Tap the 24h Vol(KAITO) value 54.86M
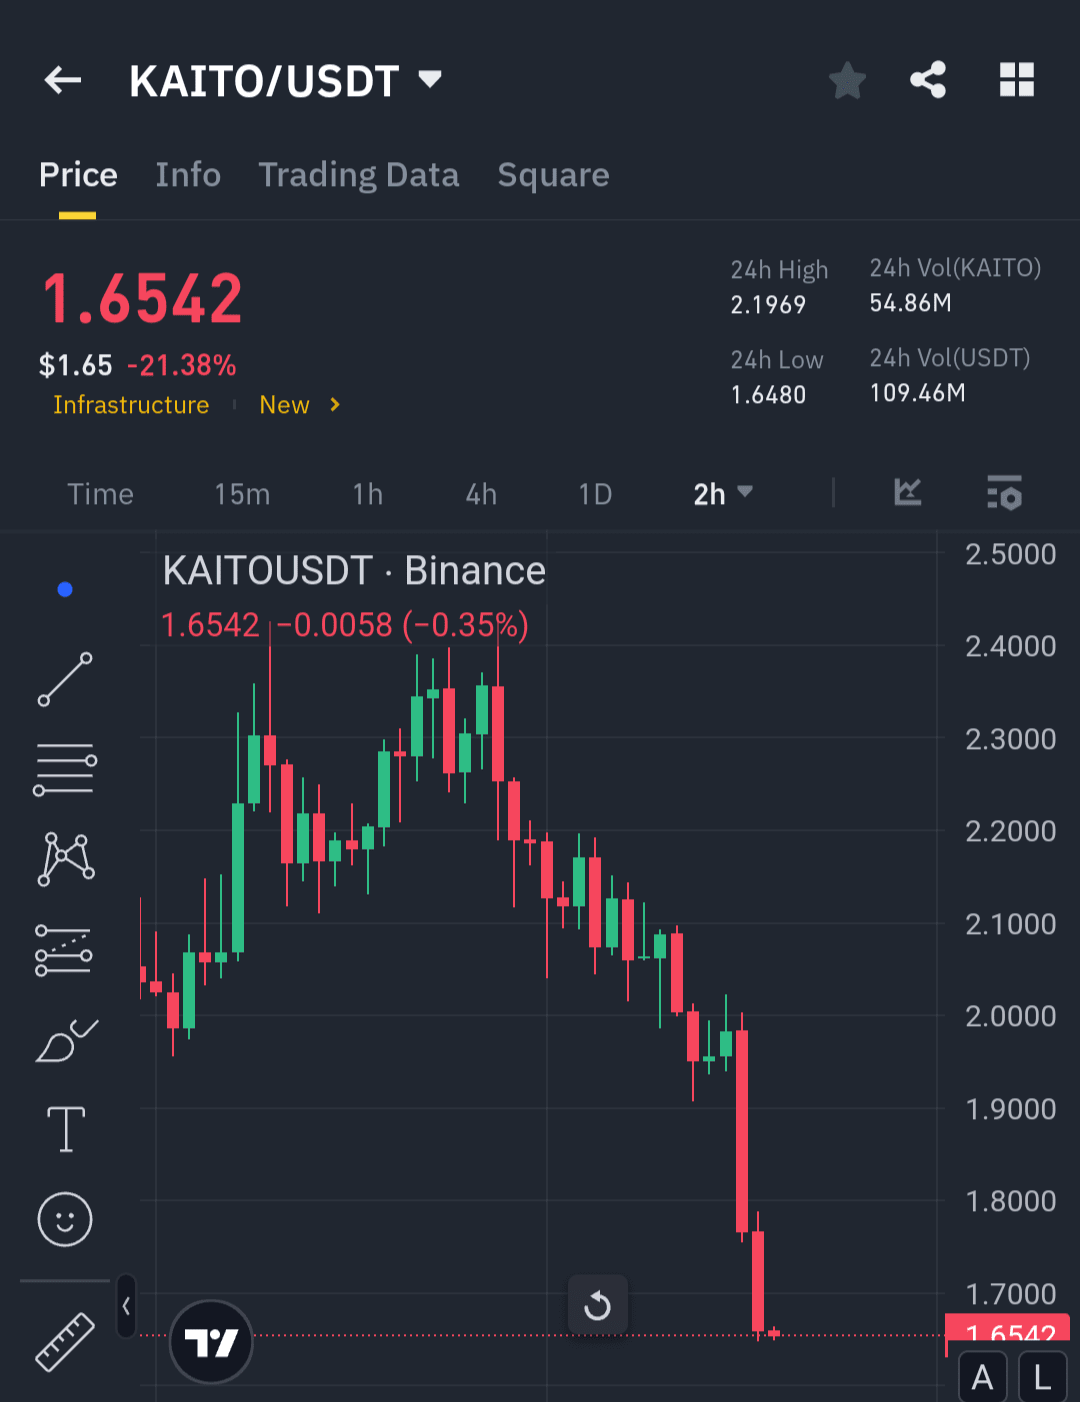Image resolution: width=1080 pixels, height=1402 pixels. (x=910, y=303)
